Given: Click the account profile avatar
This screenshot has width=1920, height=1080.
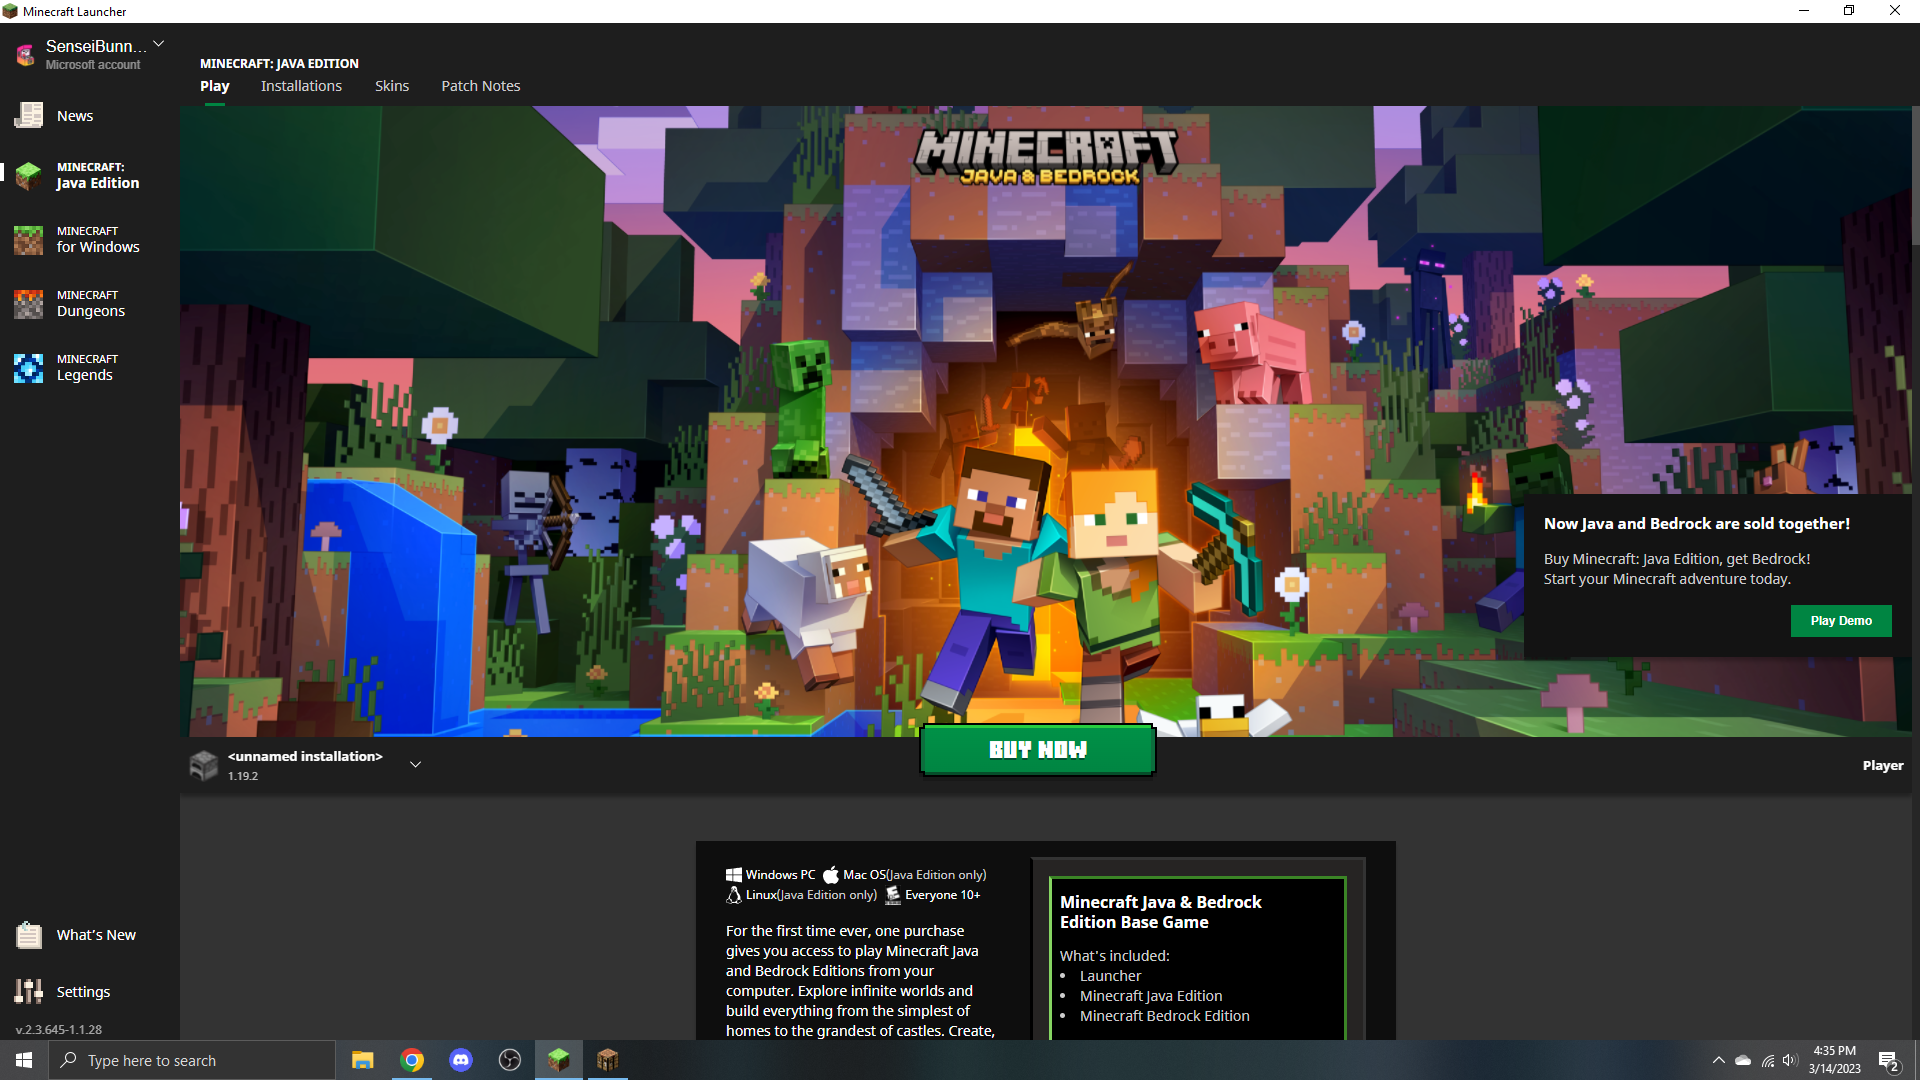Looking at the screenshot, I should click(24, 54).
